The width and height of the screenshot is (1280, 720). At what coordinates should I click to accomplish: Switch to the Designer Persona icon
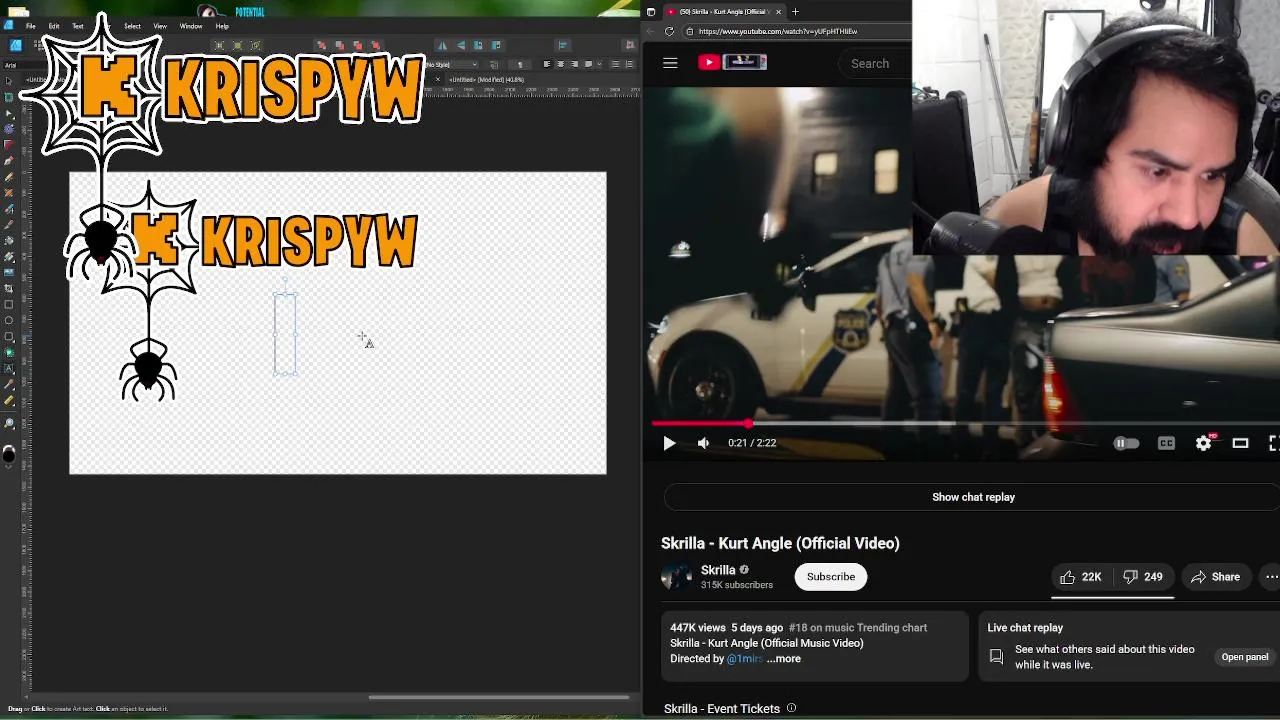[16, 45]
